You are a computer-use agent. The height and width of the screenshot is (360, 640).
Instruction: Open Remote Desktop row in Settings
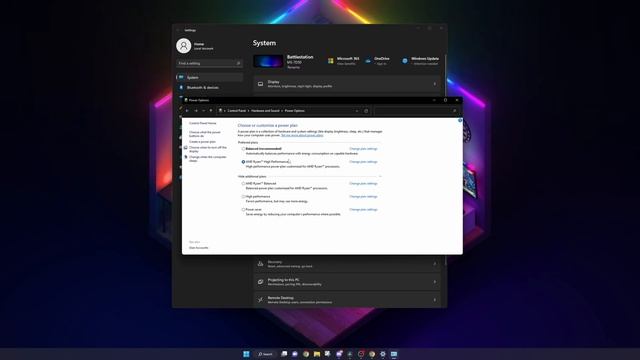(347, 300)
